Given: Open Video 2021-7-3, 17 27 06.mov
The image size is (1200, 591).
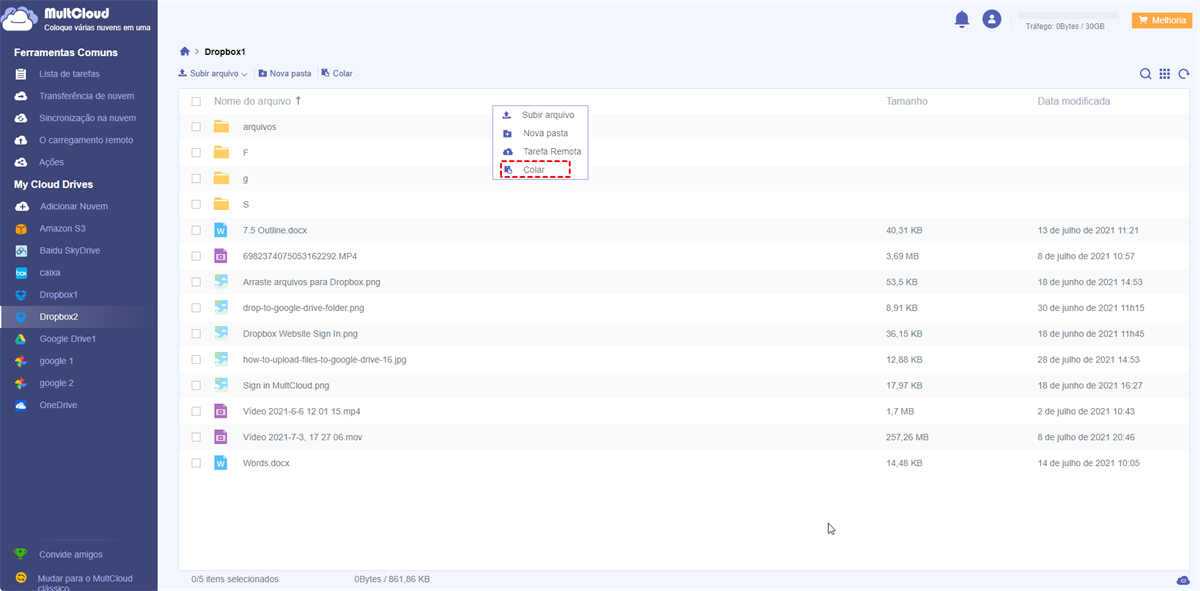Looking at the screenshot, I should 302,437.
